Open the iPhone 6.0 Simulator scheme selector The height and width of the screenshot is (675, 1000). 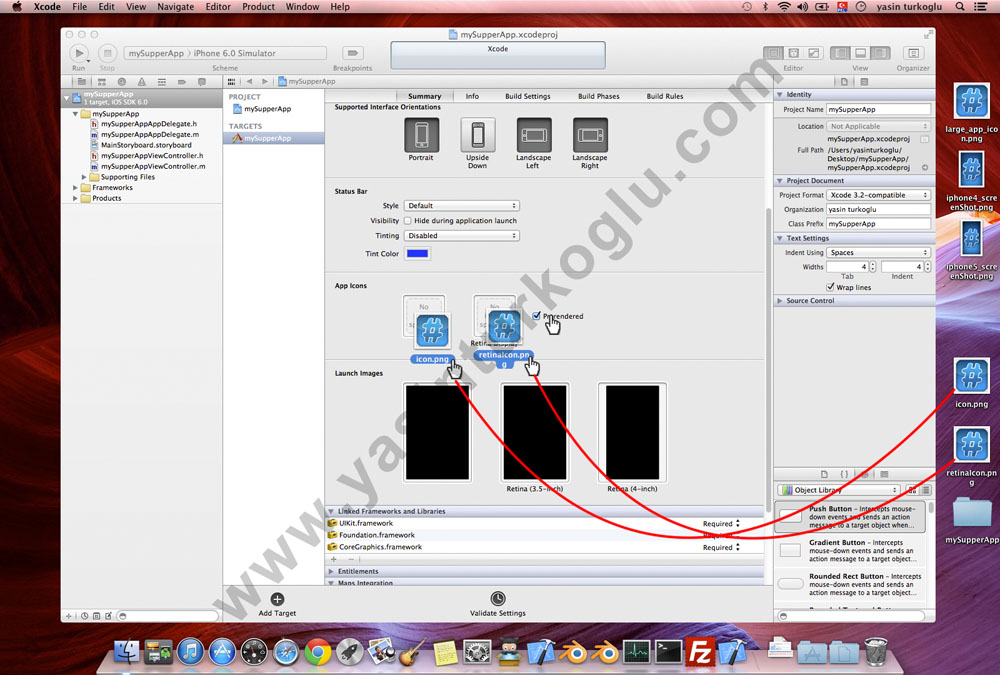click(259, 53)
